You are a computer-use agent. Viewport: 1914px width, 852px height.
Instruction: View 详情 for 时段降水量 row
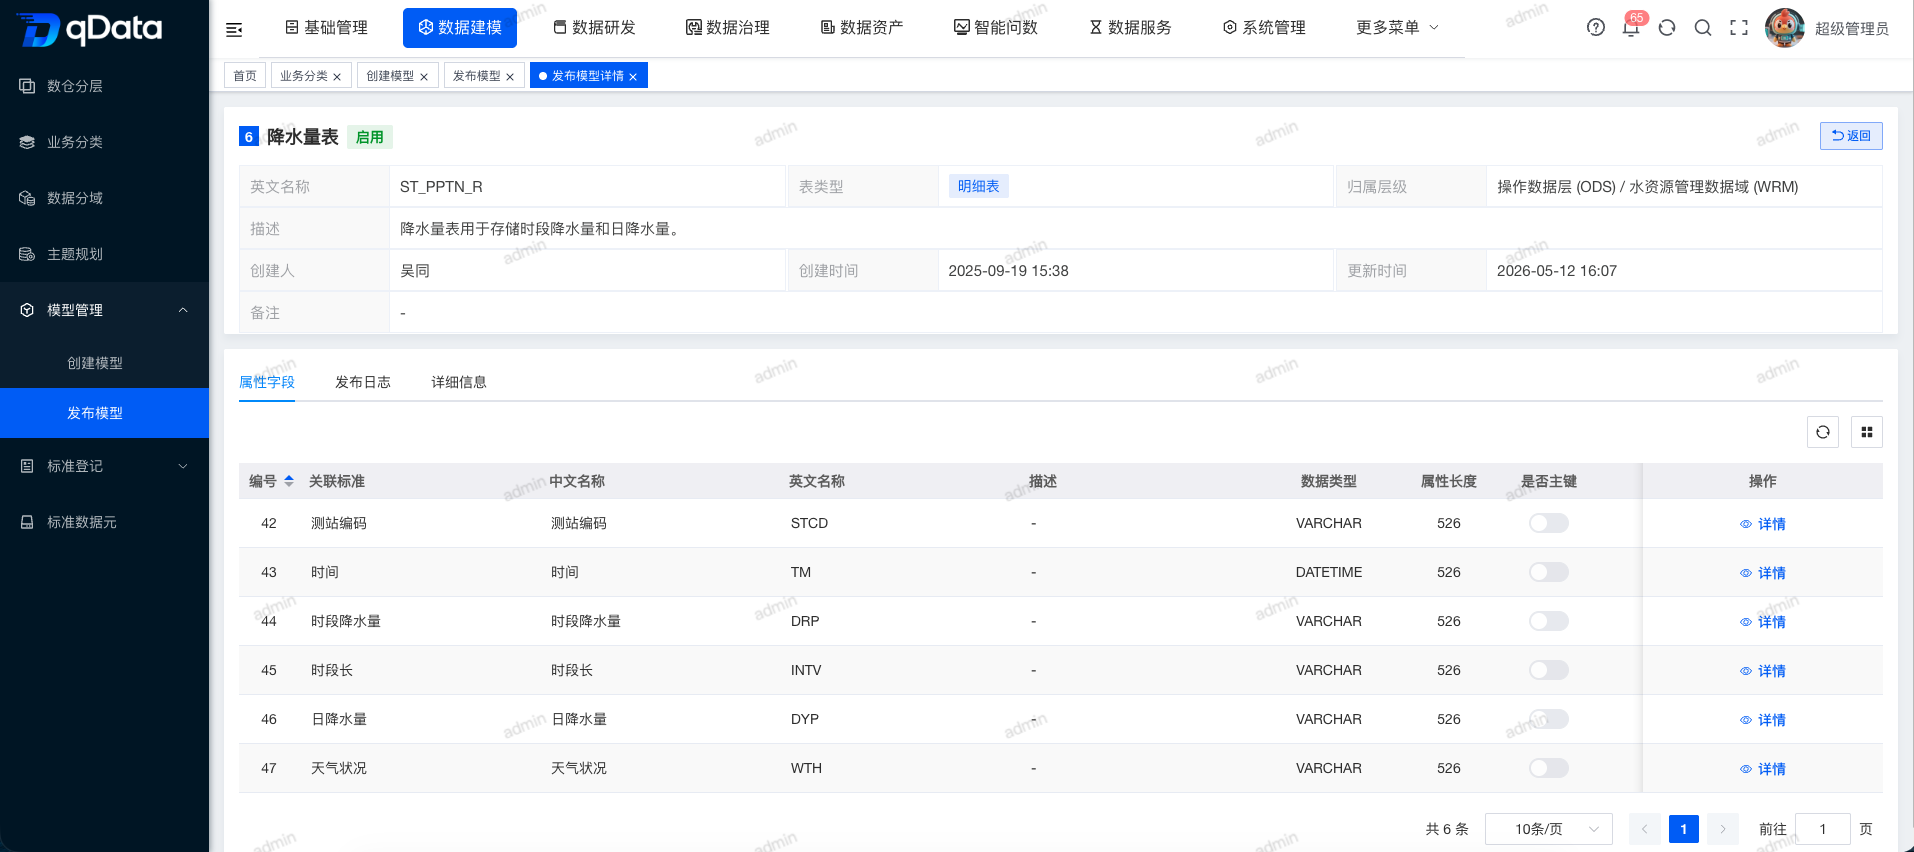pyautogui.click(x=1763, y=622)
